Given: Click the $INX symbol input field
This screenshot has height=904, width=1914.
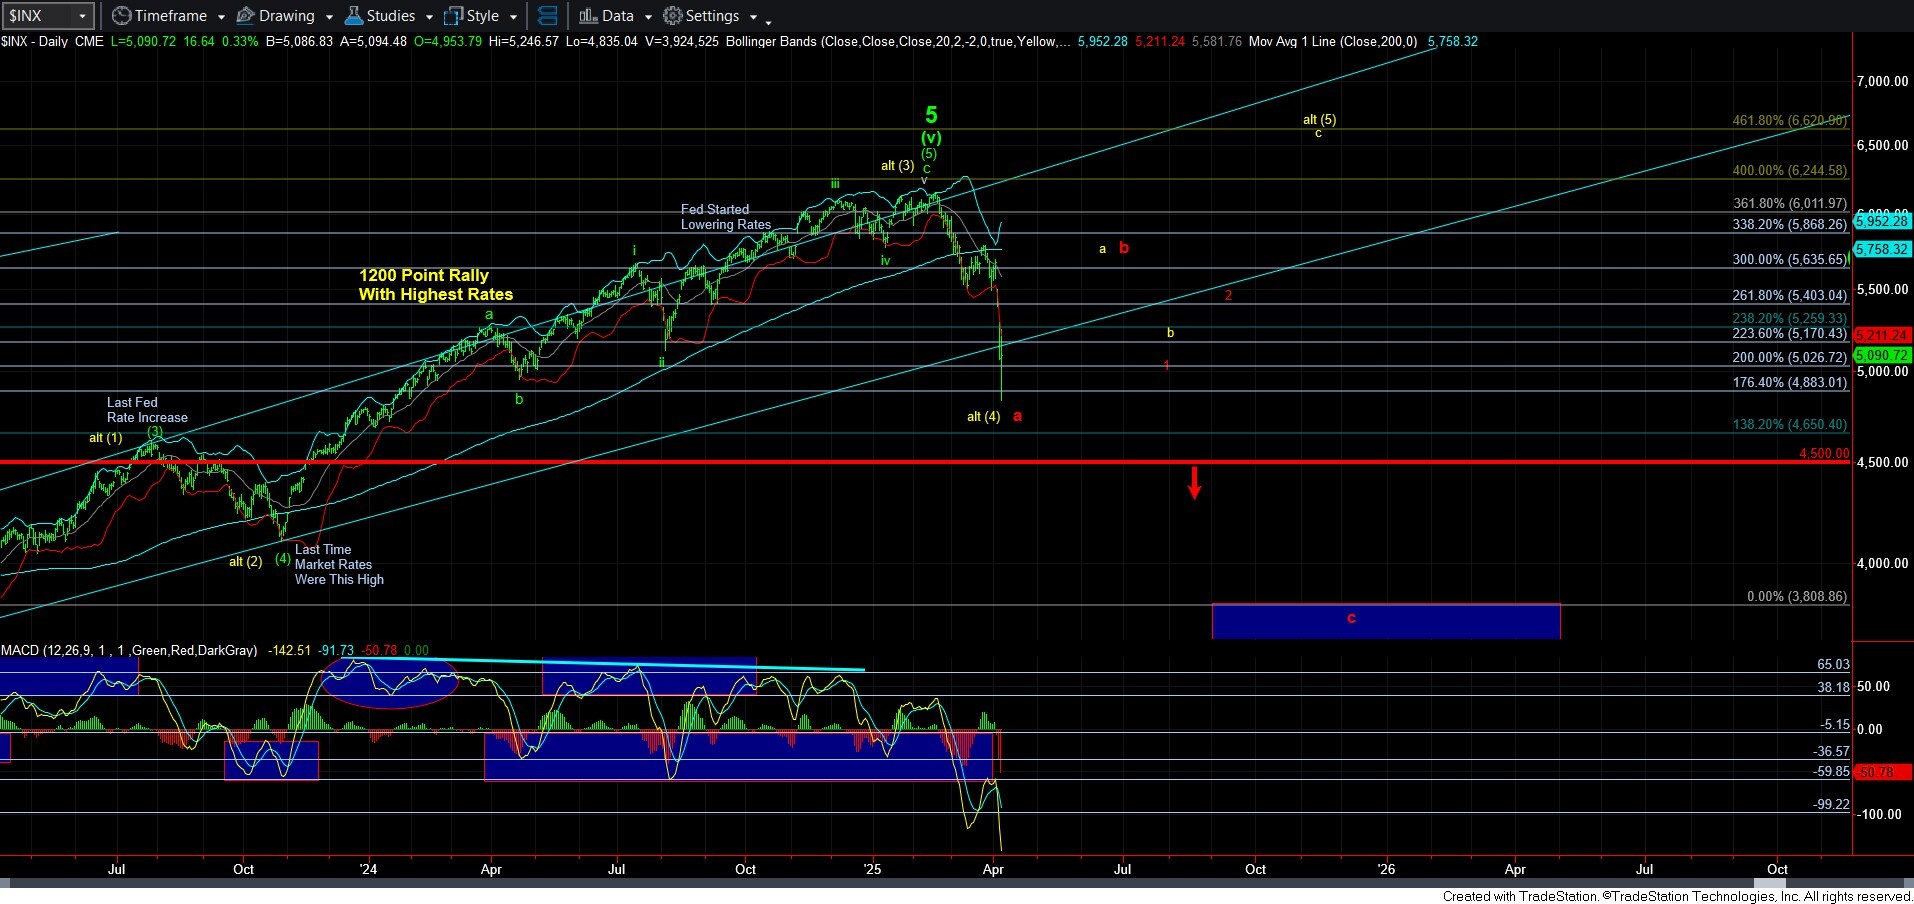Looking at the screenshot, I should click(38, 16).
